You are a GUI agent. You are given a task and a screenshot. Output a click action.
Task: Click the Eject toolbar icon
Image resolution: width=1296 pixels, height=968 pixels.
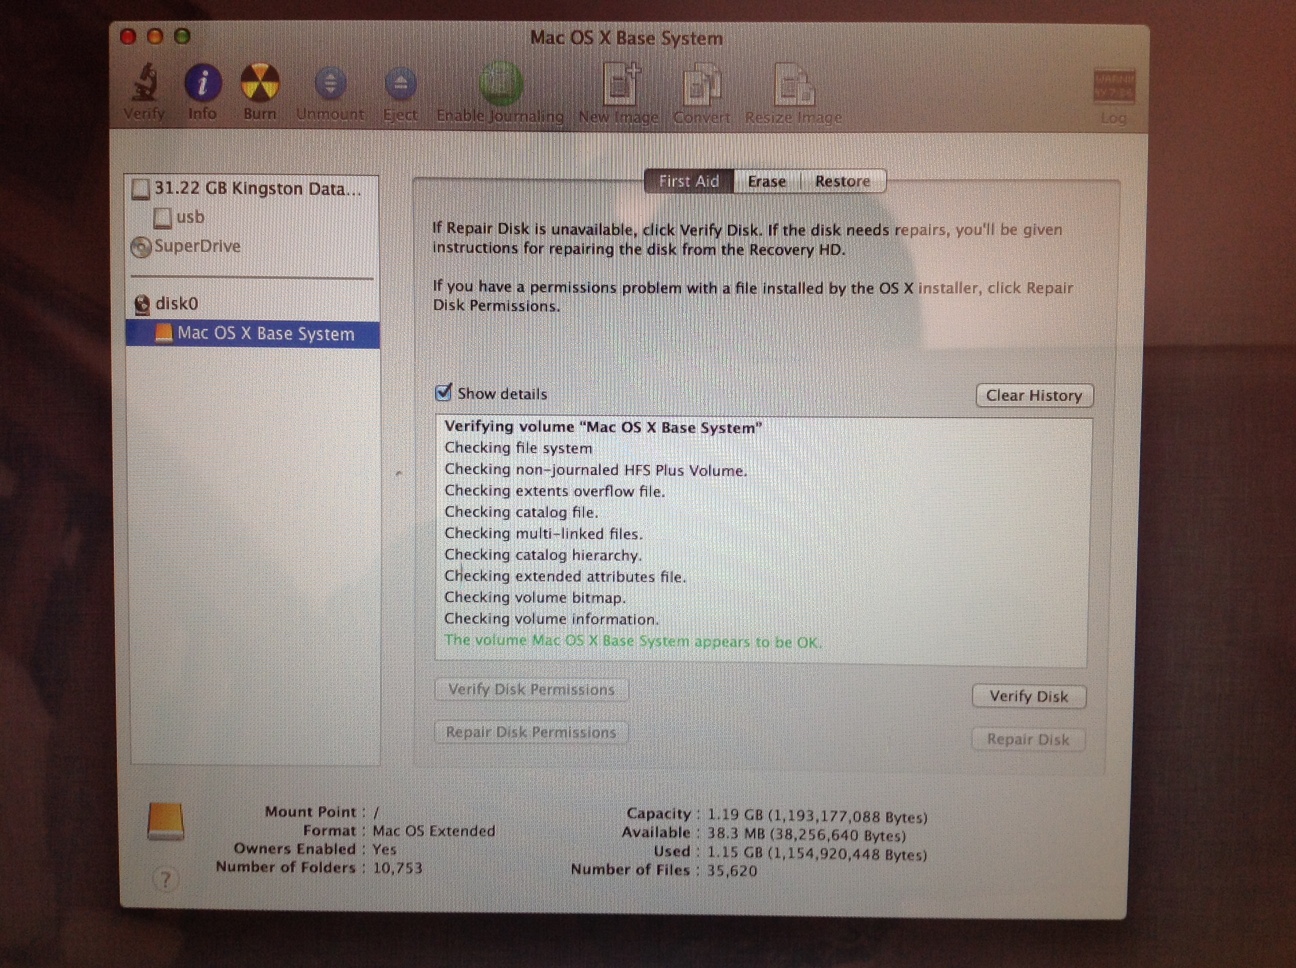pos(400,85)
